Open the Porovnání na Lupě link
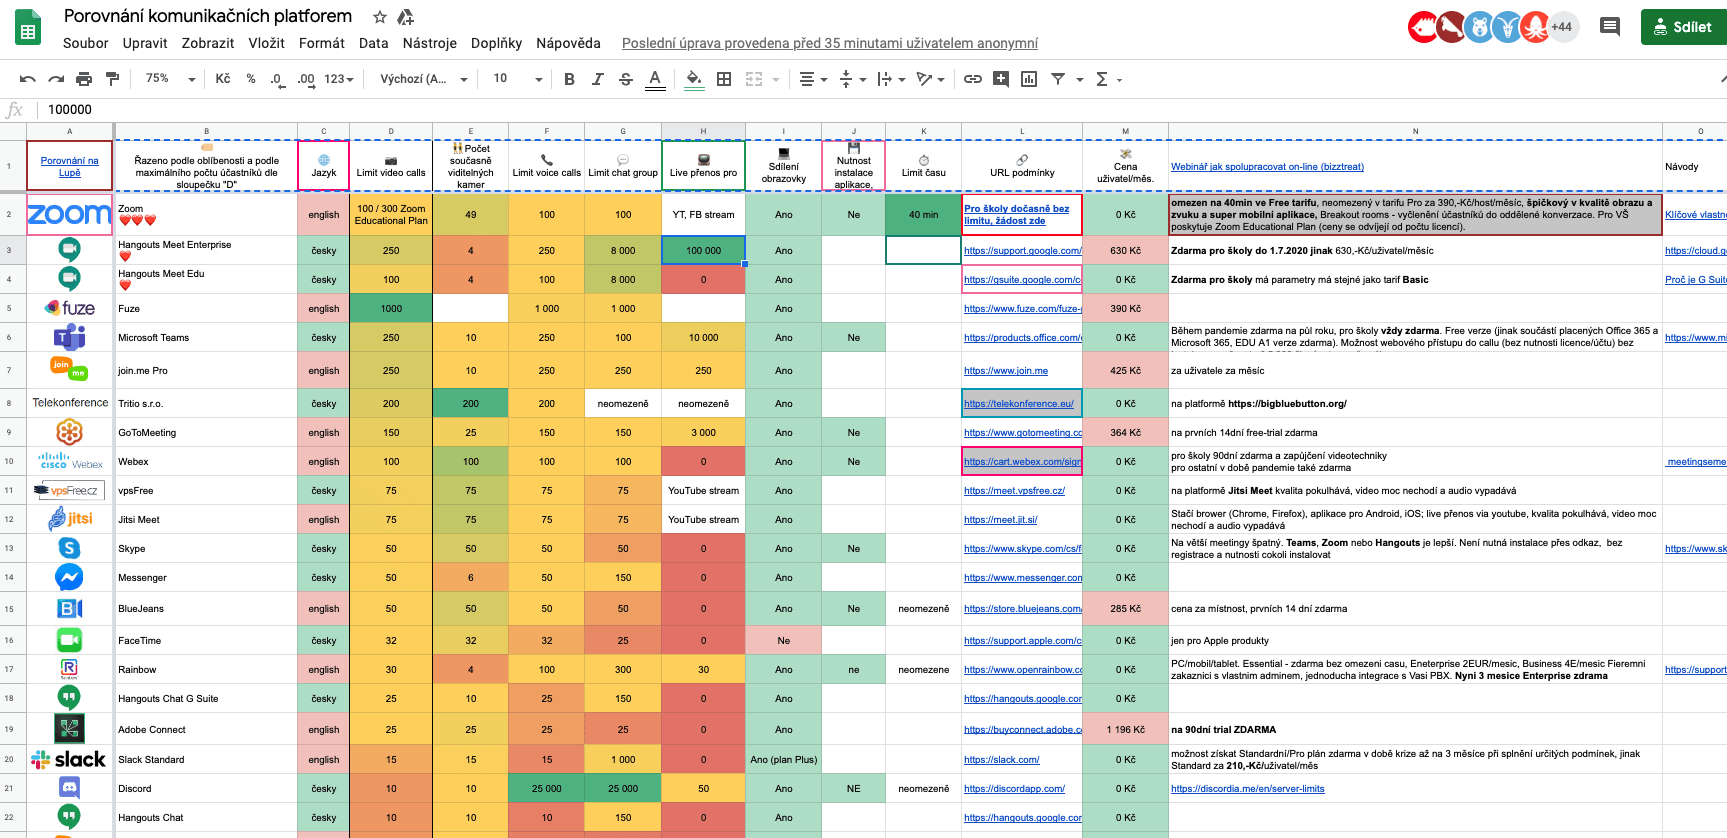Viewport: 1727px width, 838px height. 69,166
